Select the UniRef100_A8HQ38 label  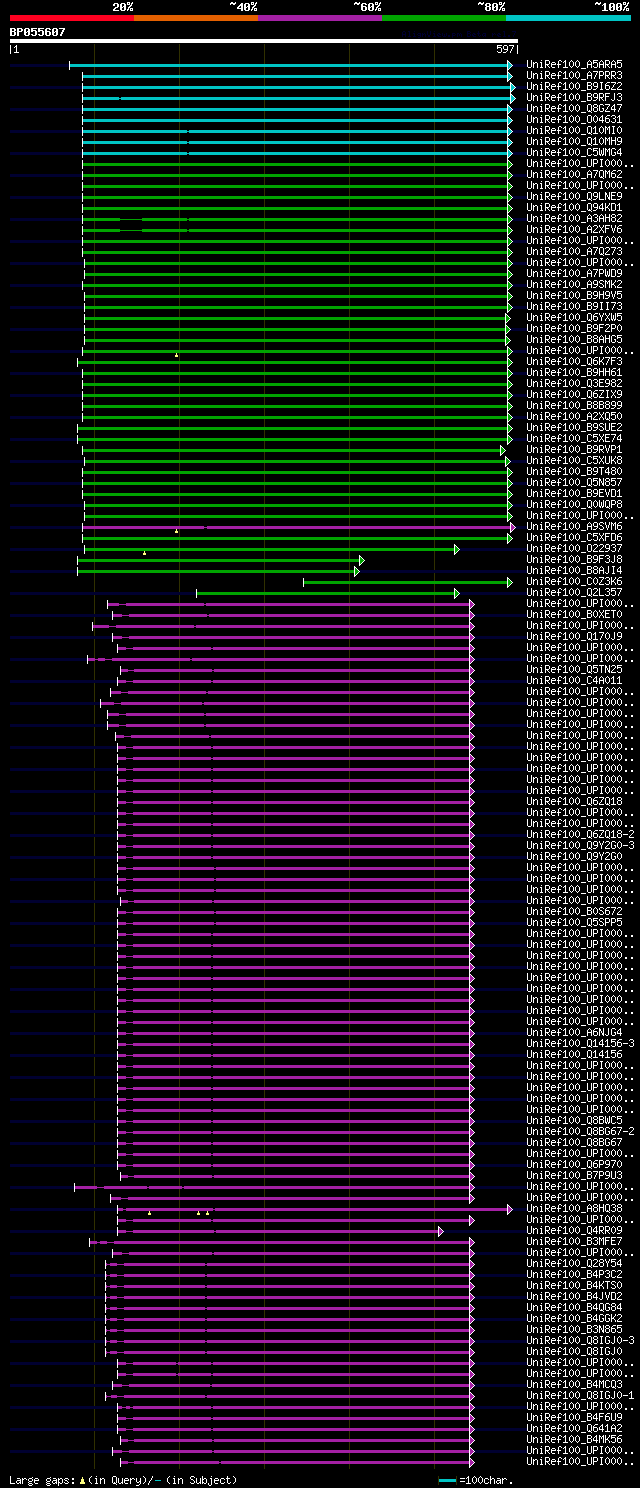click(x=574, y=1208)
